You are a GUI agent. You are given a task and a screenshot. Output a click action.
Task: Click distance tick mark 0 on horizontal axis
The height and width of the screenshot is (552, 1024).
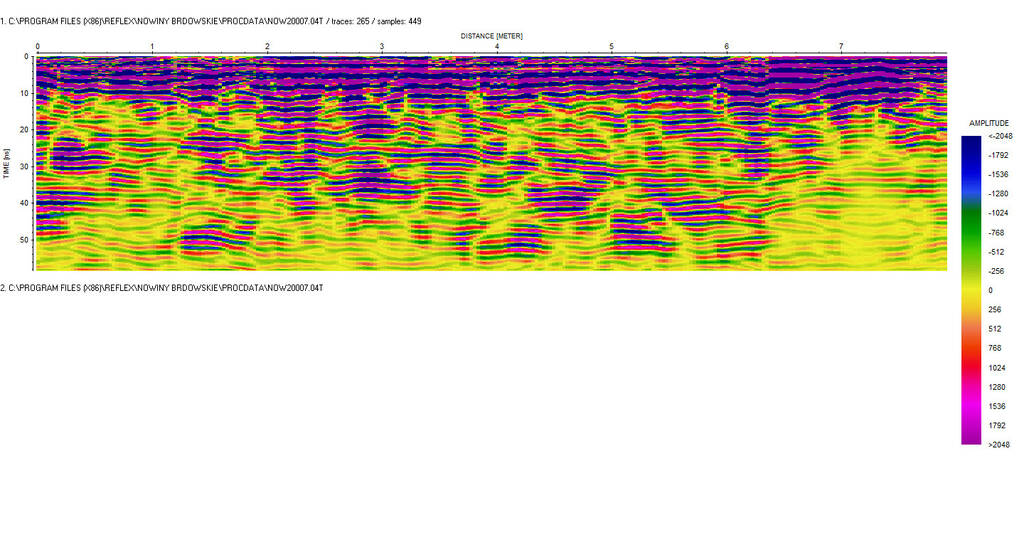pyautogui.click(x=37, y=47)
